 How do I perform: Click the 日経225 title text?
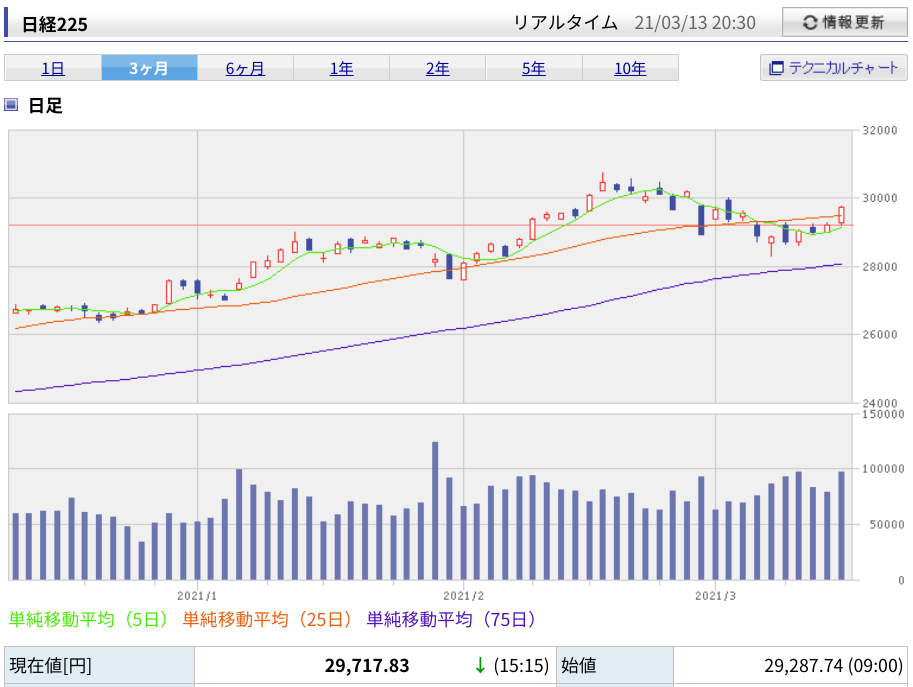(x=54, y=24)
